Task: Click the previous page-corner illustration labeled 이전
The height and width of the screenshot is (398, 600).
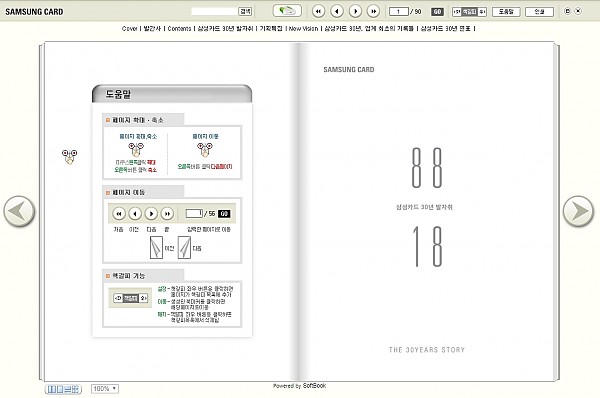Action: (x=156, y=248)
